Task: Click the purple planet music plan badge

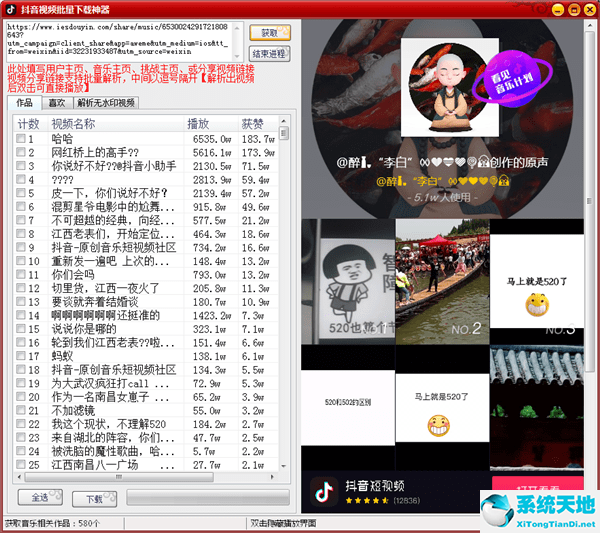Action: pos(512,81)
